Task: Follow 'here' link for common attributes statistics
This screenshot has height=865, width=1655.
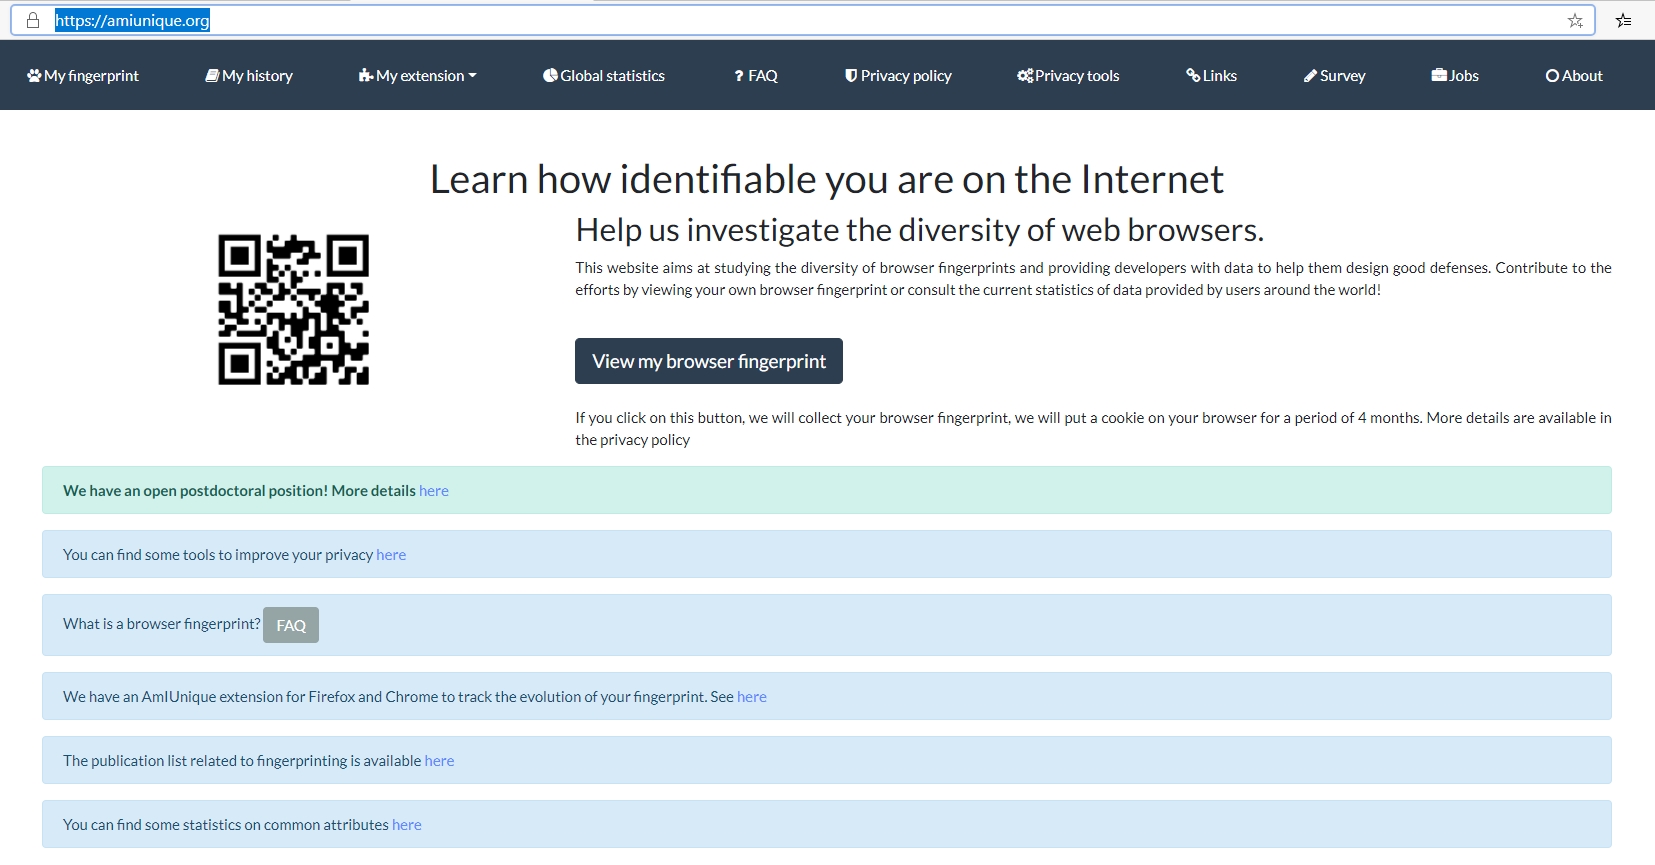Action: 407,825
